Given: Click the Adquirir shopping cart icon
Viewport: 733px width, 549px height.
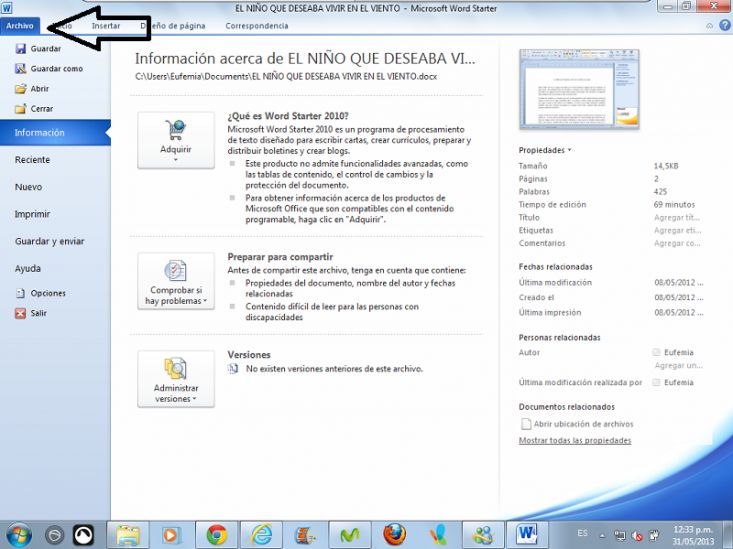Looking at the screenshot, I should pyautogui.click(x=176, y=130).
